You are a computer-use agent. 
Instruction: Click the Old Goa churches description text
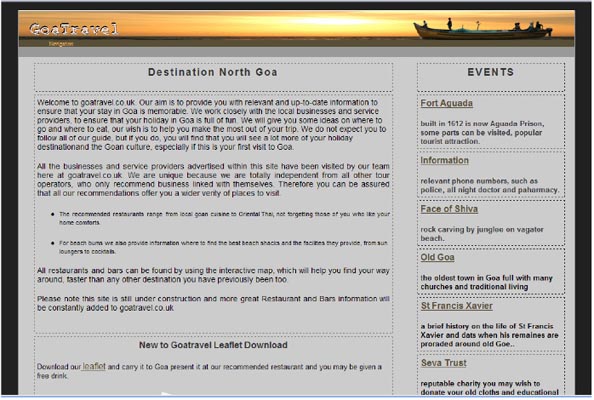point(486,283)
